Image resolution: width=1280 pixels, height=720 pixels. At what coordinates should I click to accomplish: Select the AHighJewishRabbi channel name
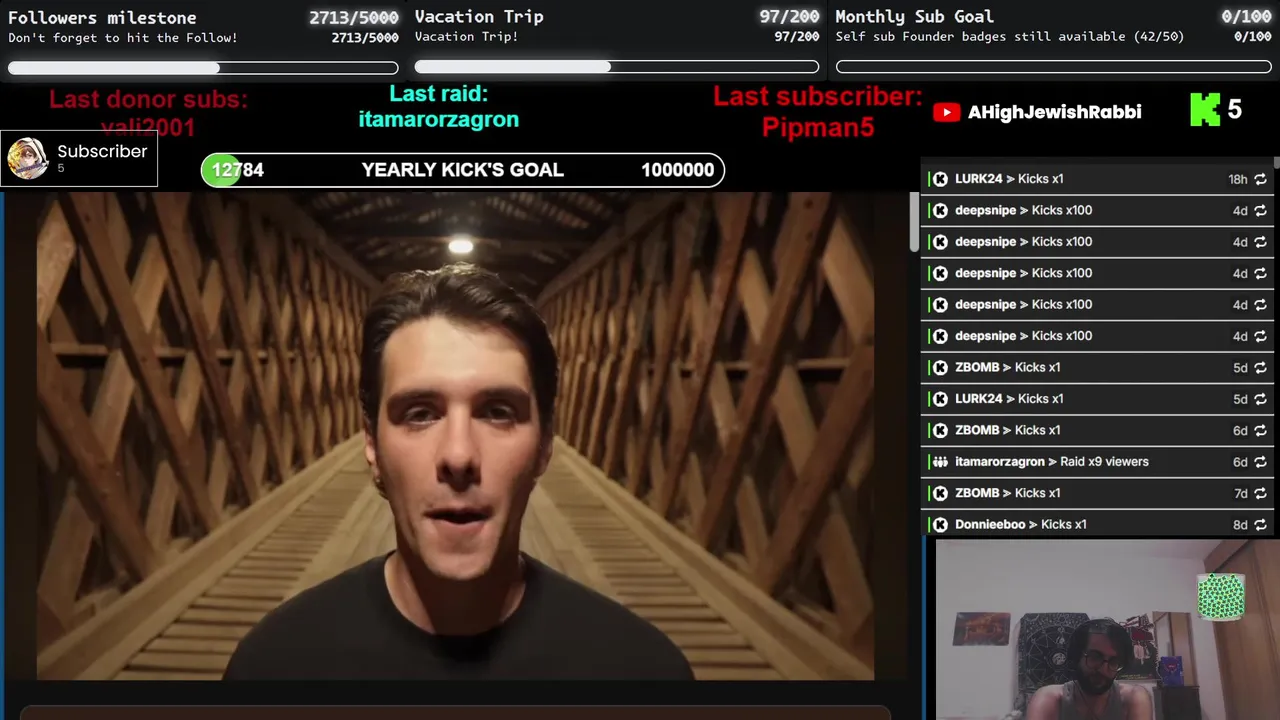click(x=1054, y=112)
